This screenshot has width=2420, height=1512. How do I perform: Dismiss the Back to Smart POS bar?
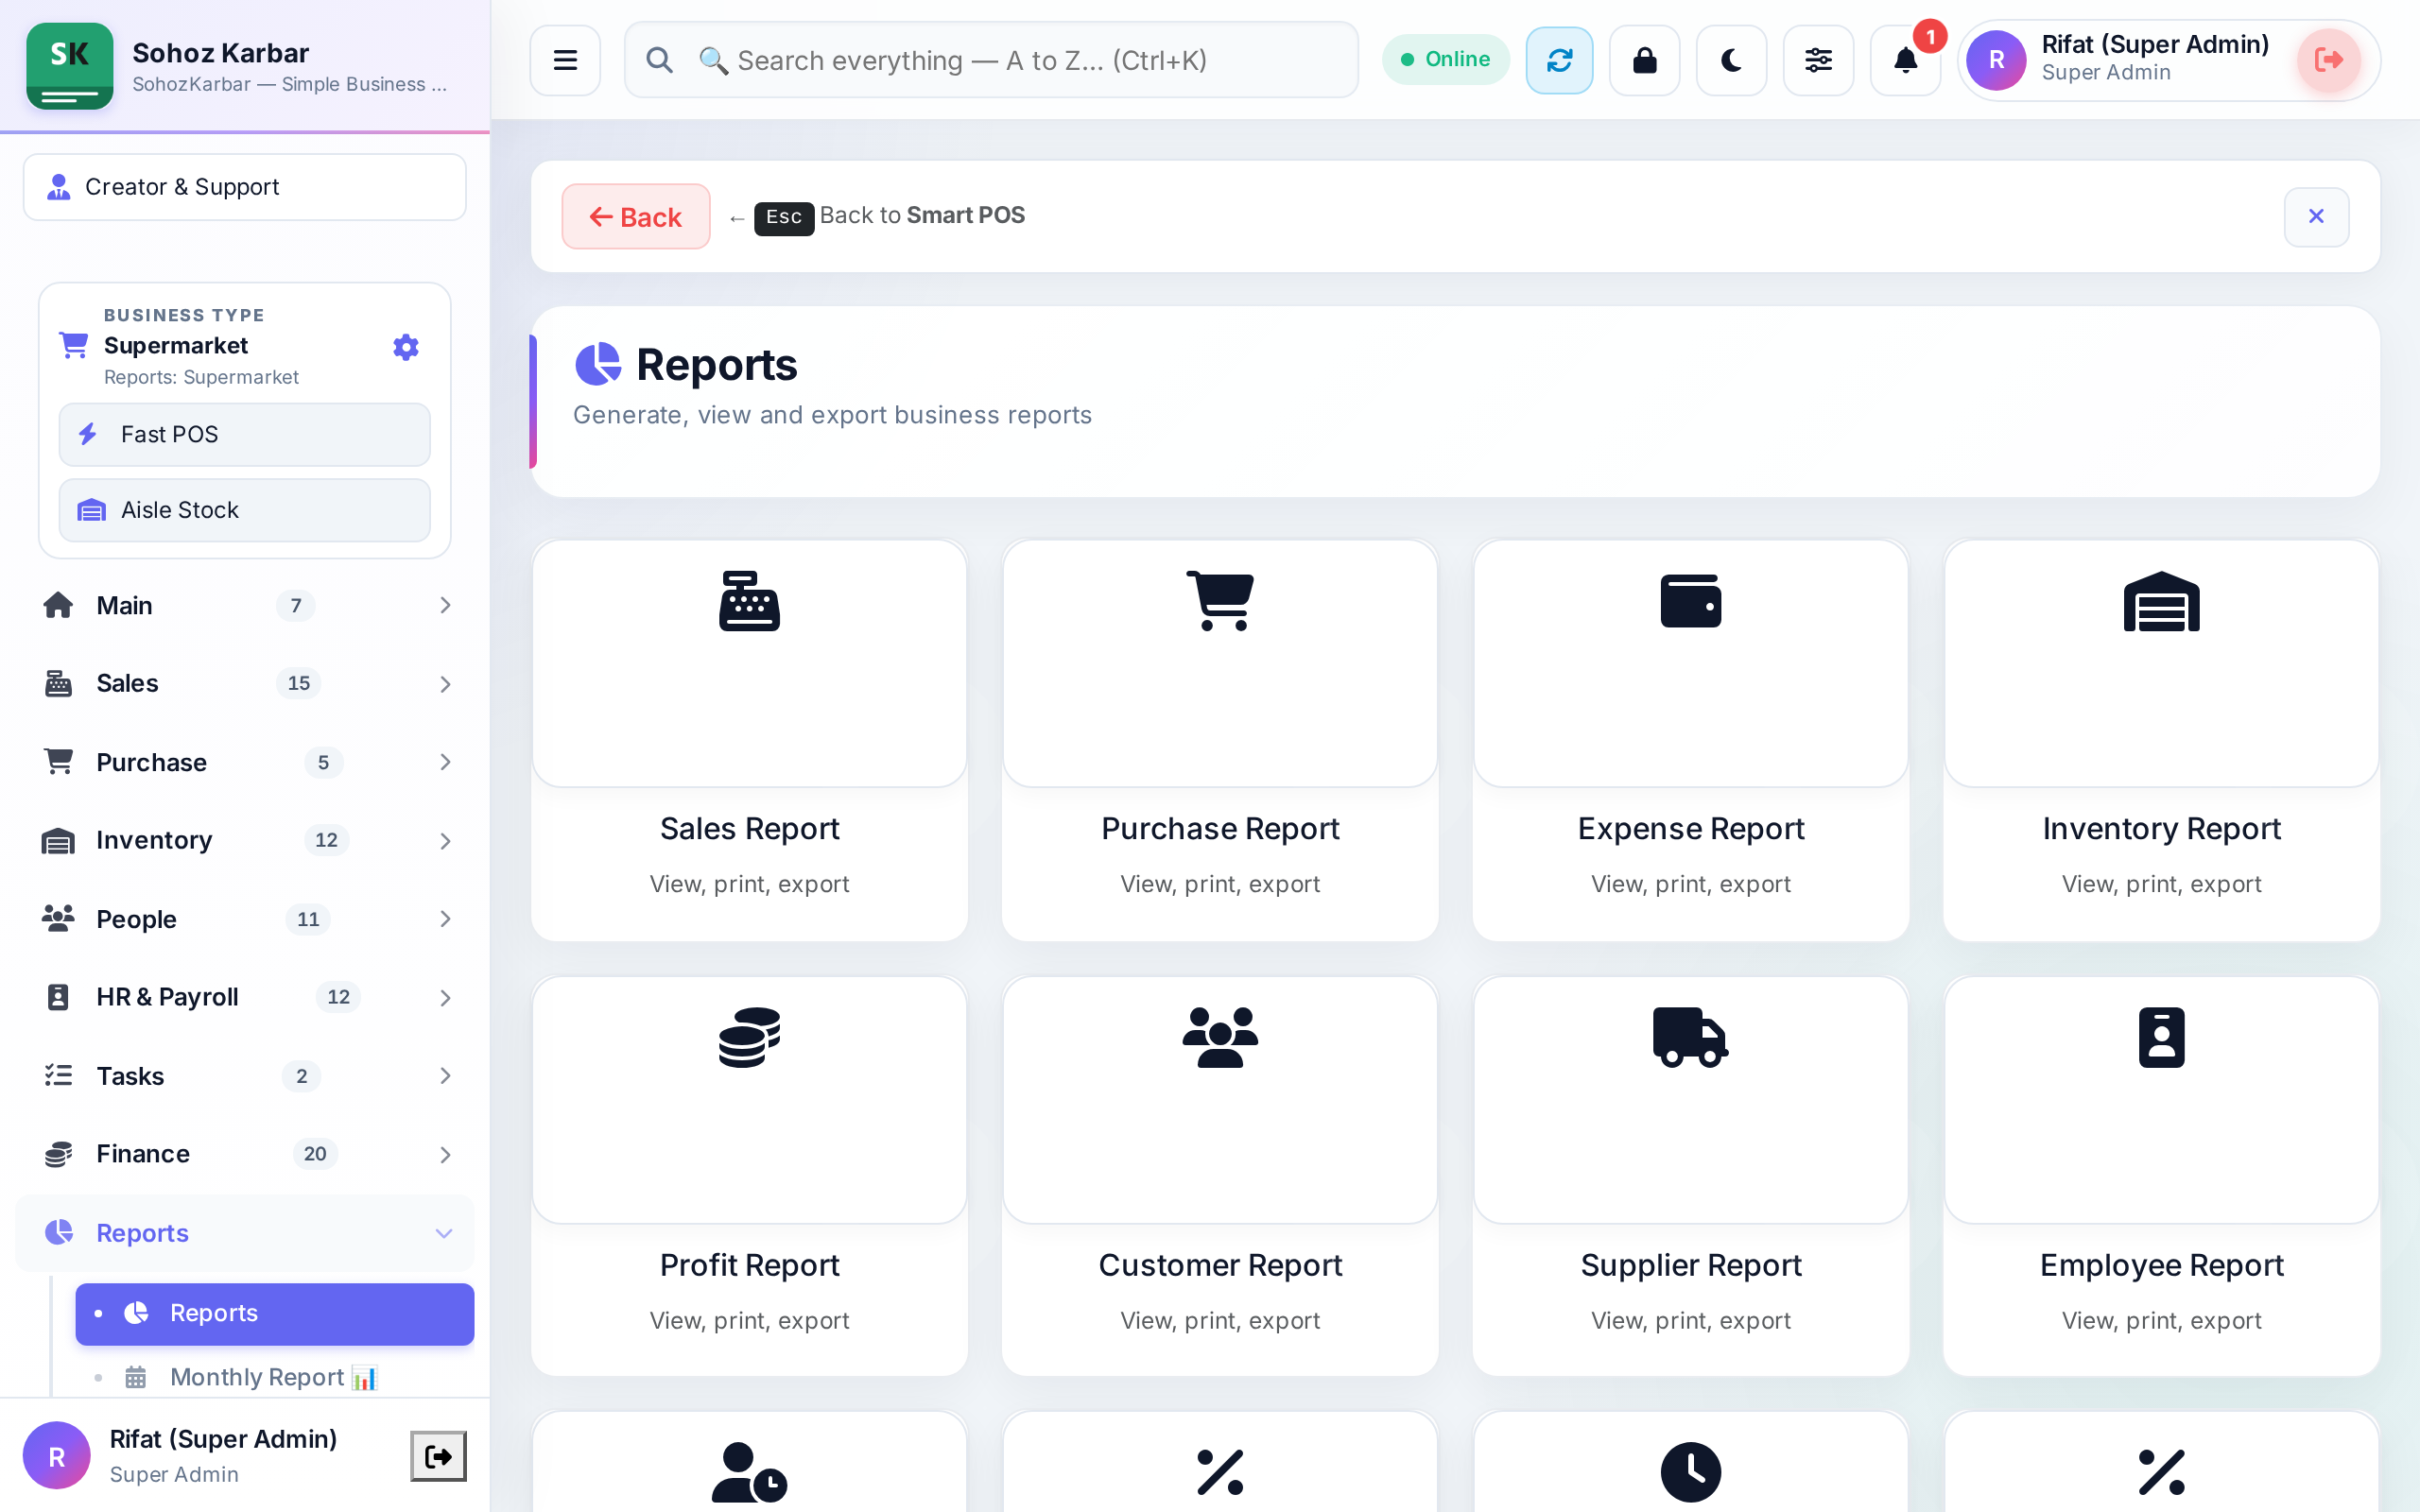2316,216
